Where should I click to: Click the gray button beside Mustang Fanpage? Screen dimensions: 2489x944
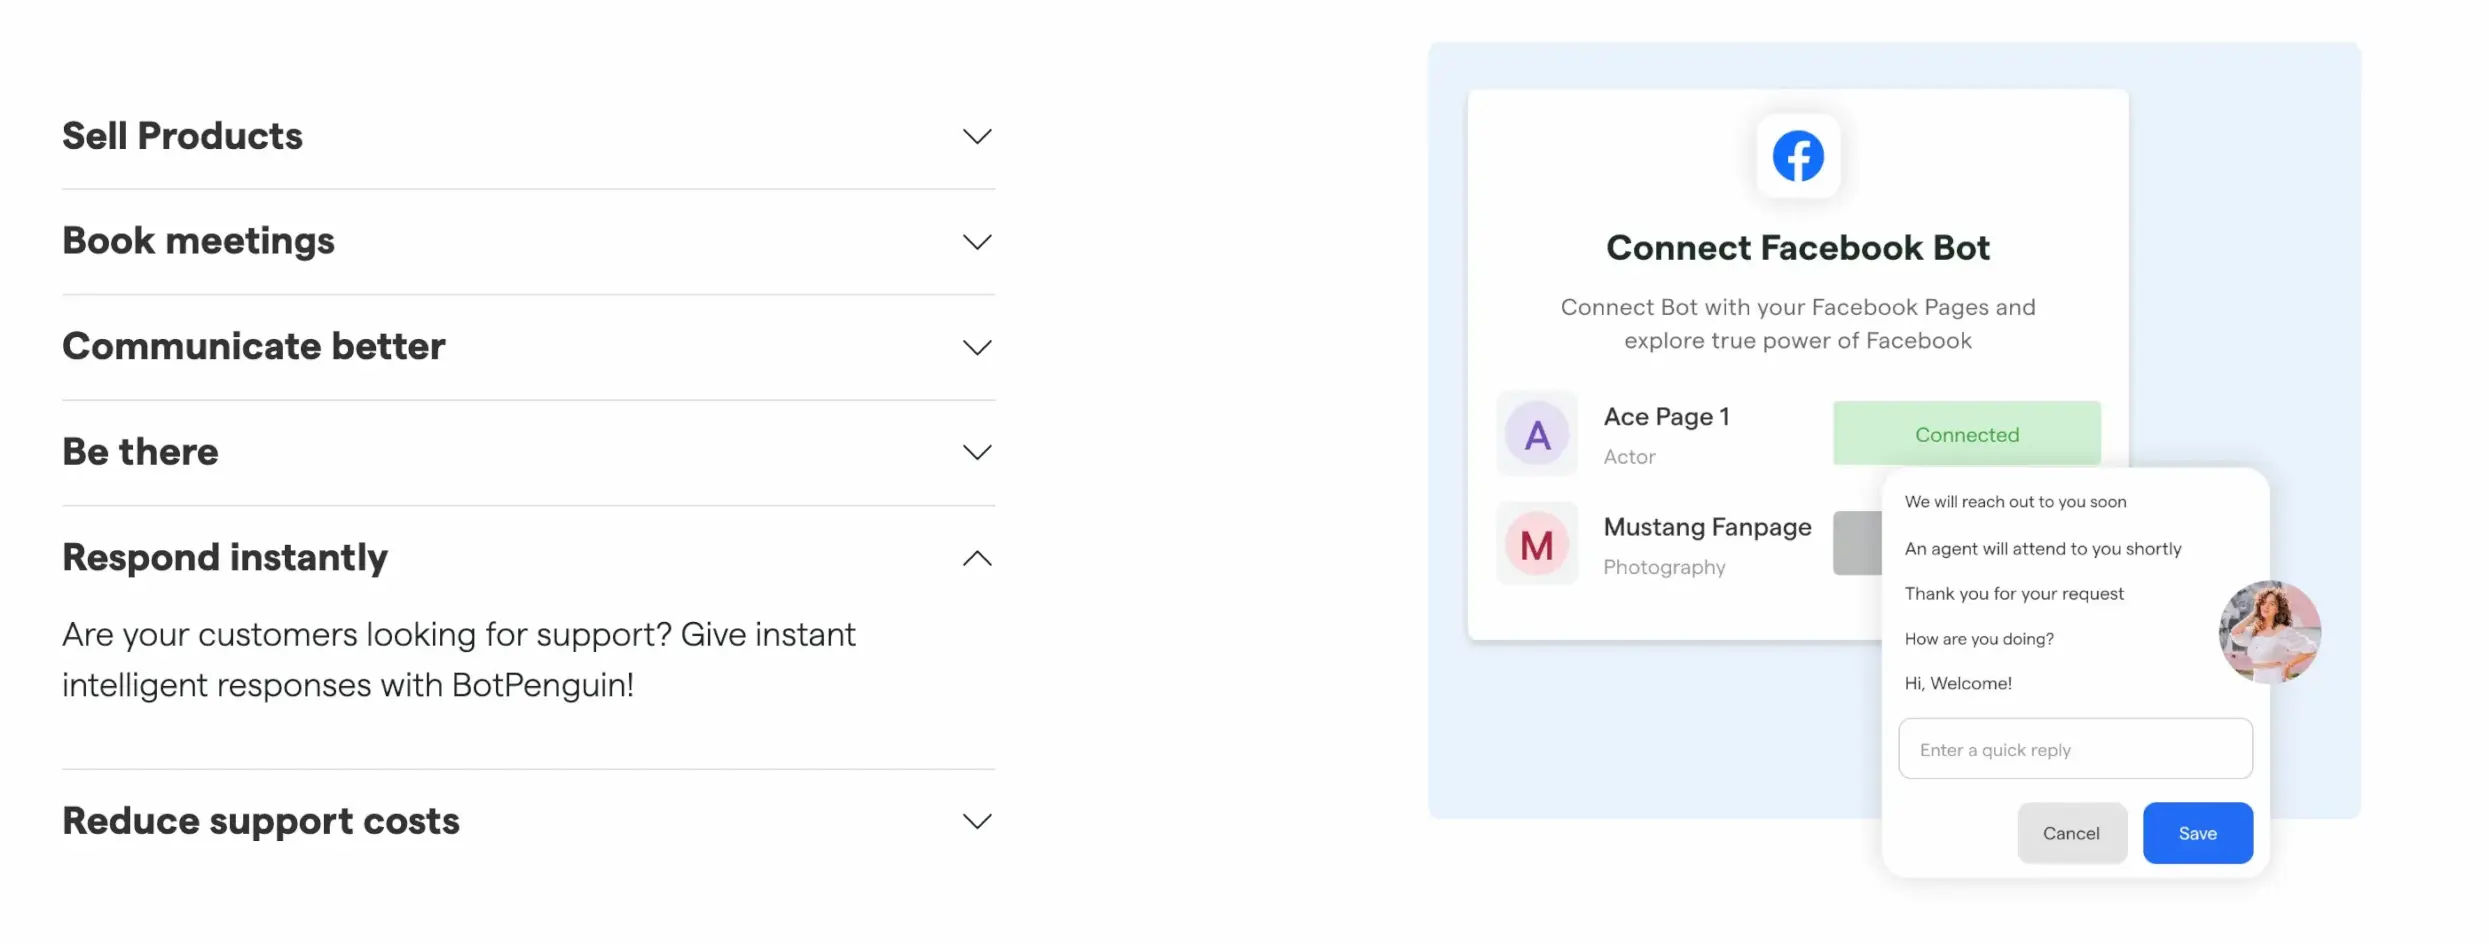coord(1858,543)
